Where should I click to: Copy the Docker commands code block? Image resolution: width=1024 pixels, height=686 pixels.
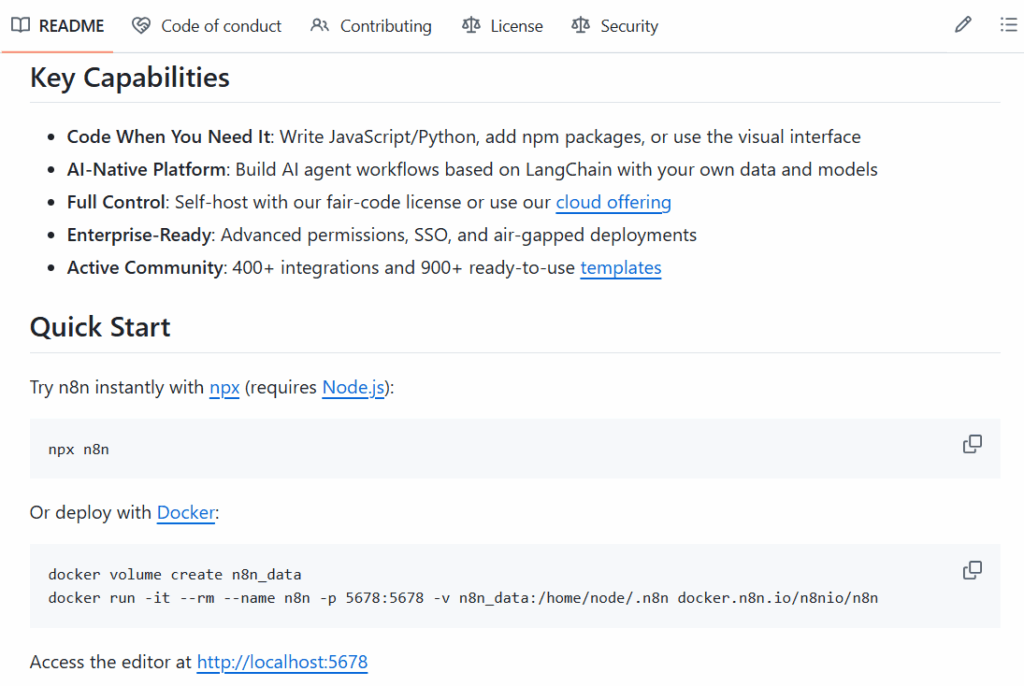pos(972,570)
